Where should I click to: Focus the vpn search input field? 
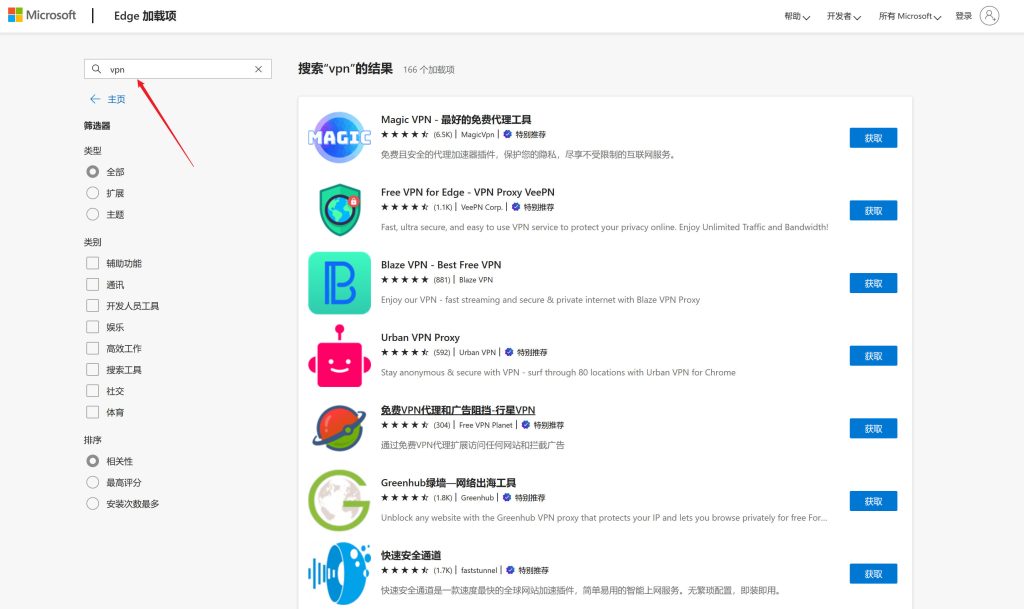[178, 69]
